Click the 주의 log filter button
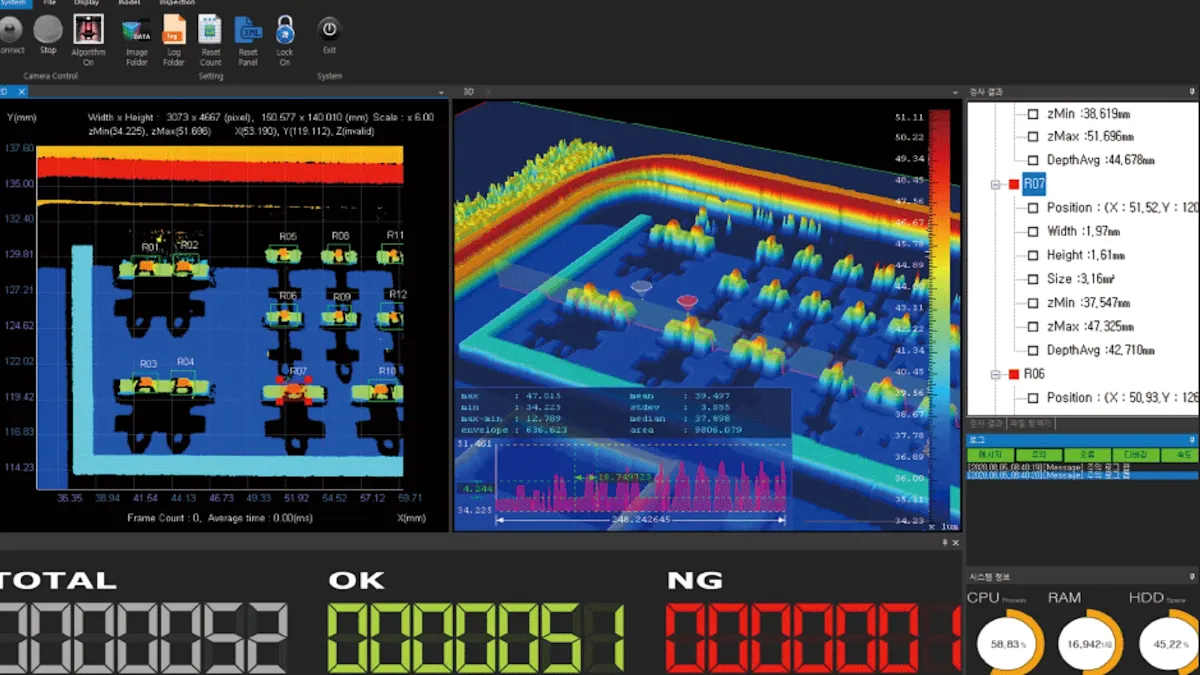This screenshot has height=675, width=1200. 1038,455
